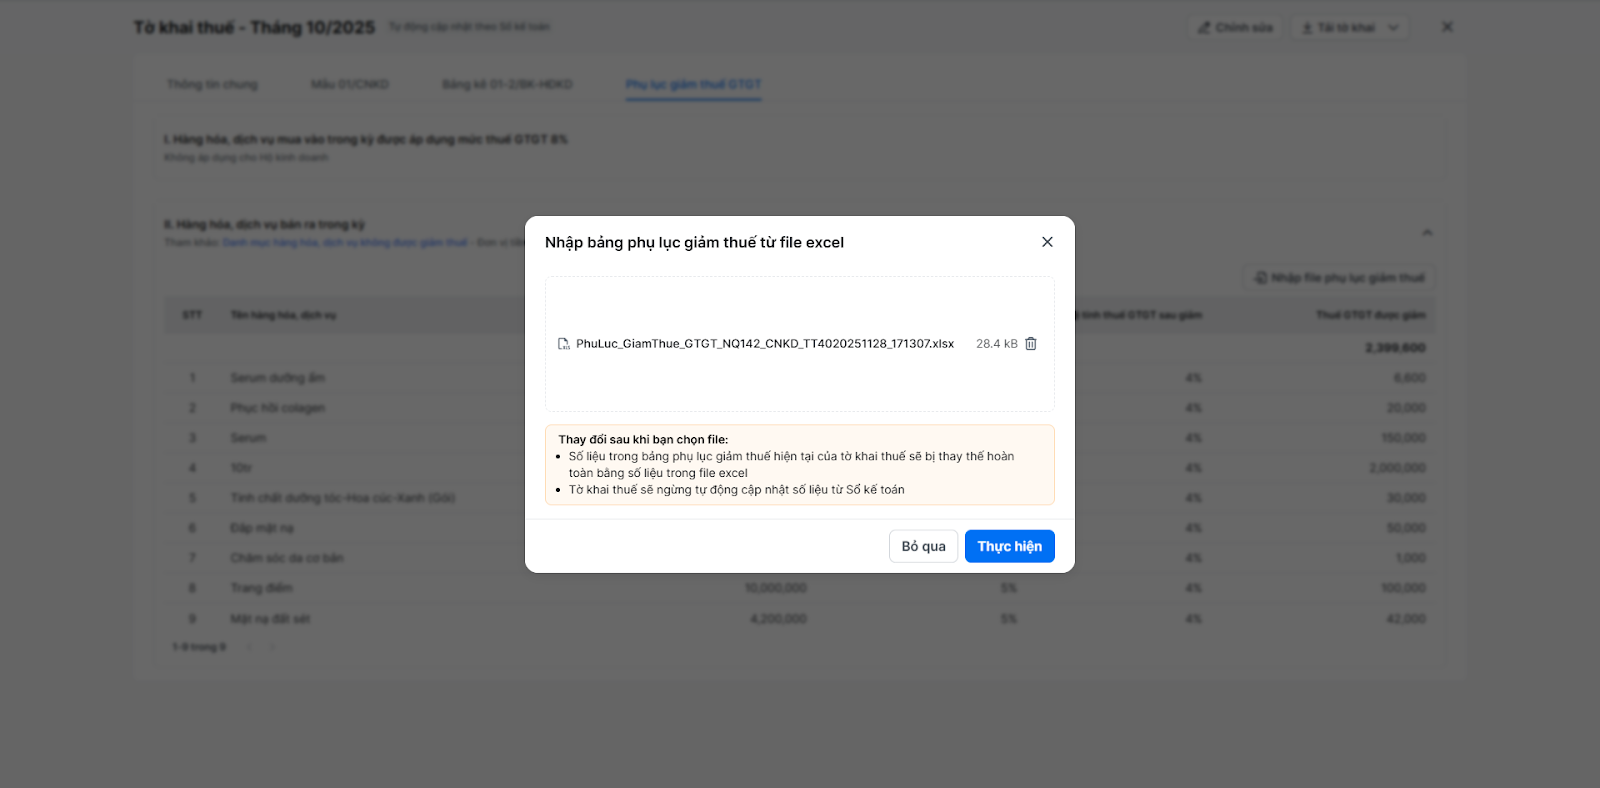Collapse the section II goods sold panel

[1427, 233]
